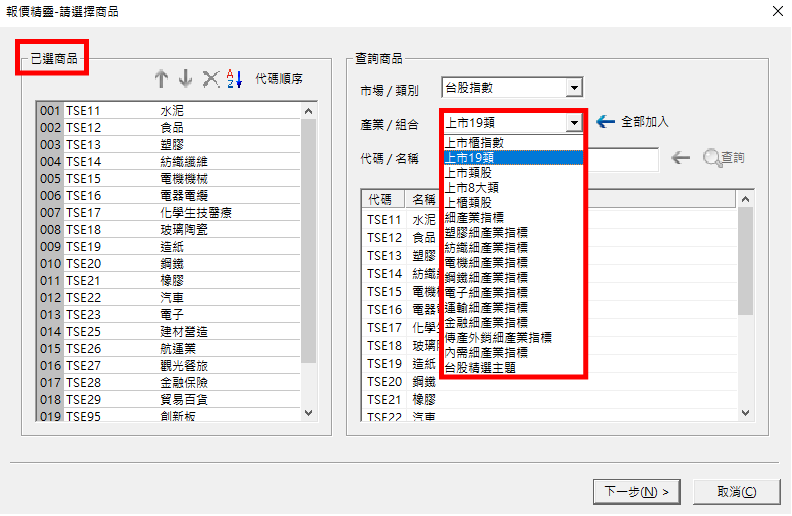Click the blue arrow beside 全部加入
The width and height of the screenshot is (792, 516).
(x=605, y=122)
